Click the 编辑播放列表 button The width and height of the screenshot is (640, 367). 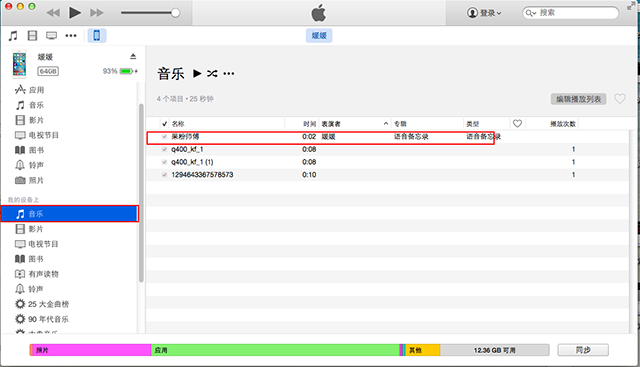pyautogui.click(x=578, y=99)
